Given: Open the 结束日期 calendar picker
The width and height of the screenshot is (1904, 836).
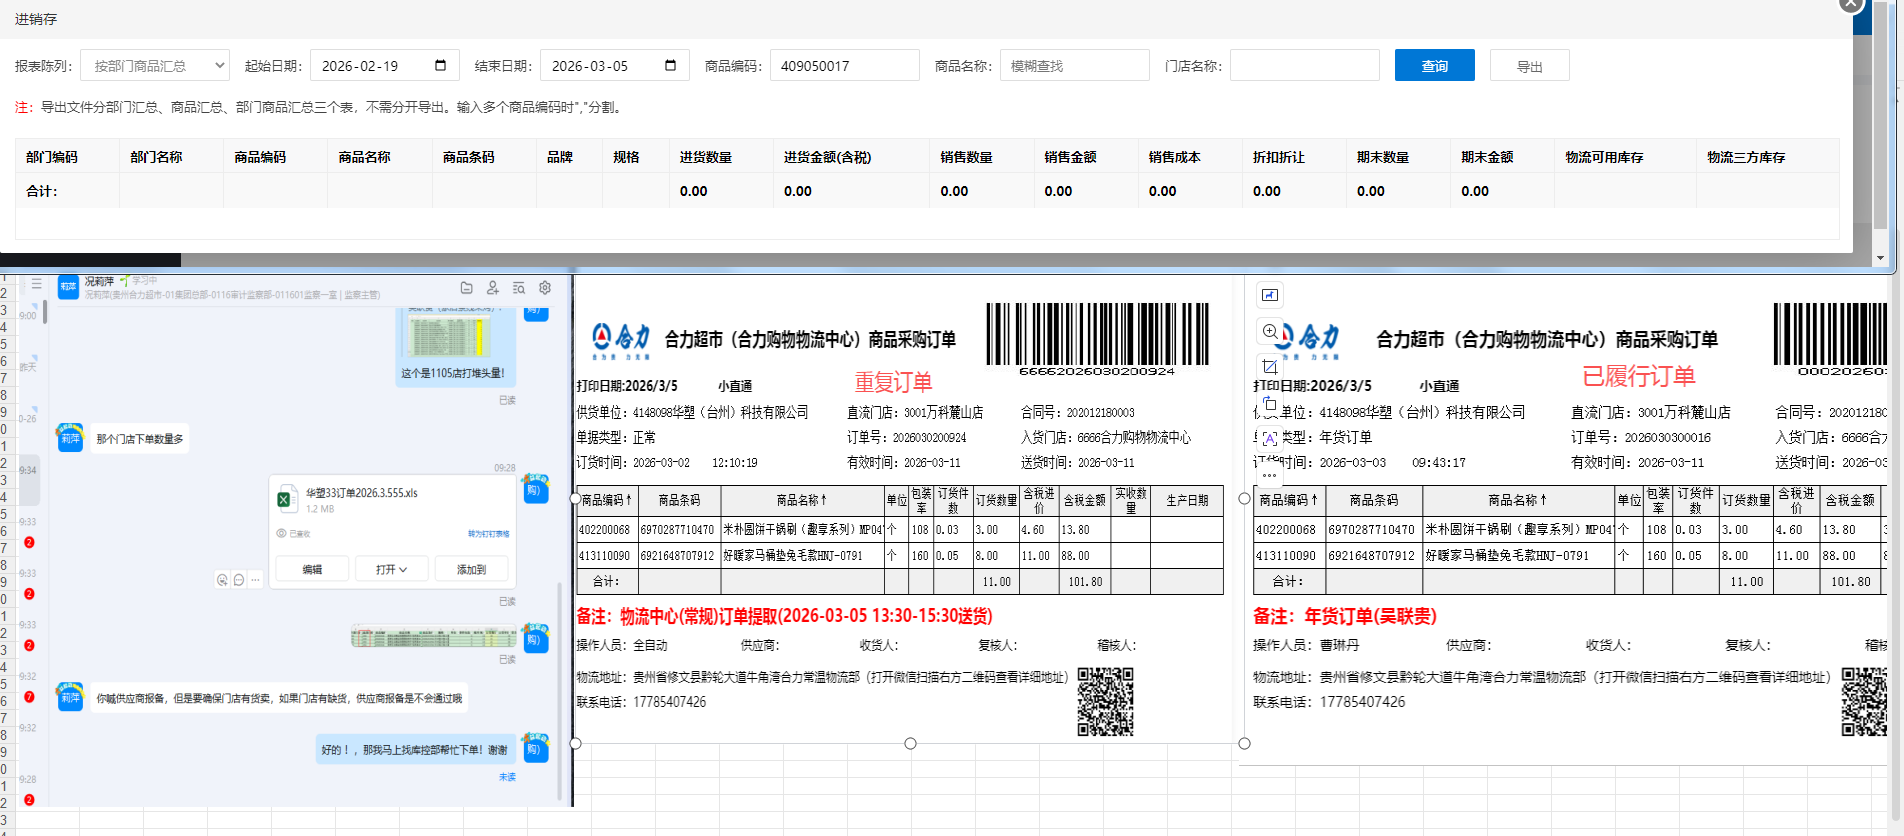Looking at the screenshot, I should (x=670, y=66).
